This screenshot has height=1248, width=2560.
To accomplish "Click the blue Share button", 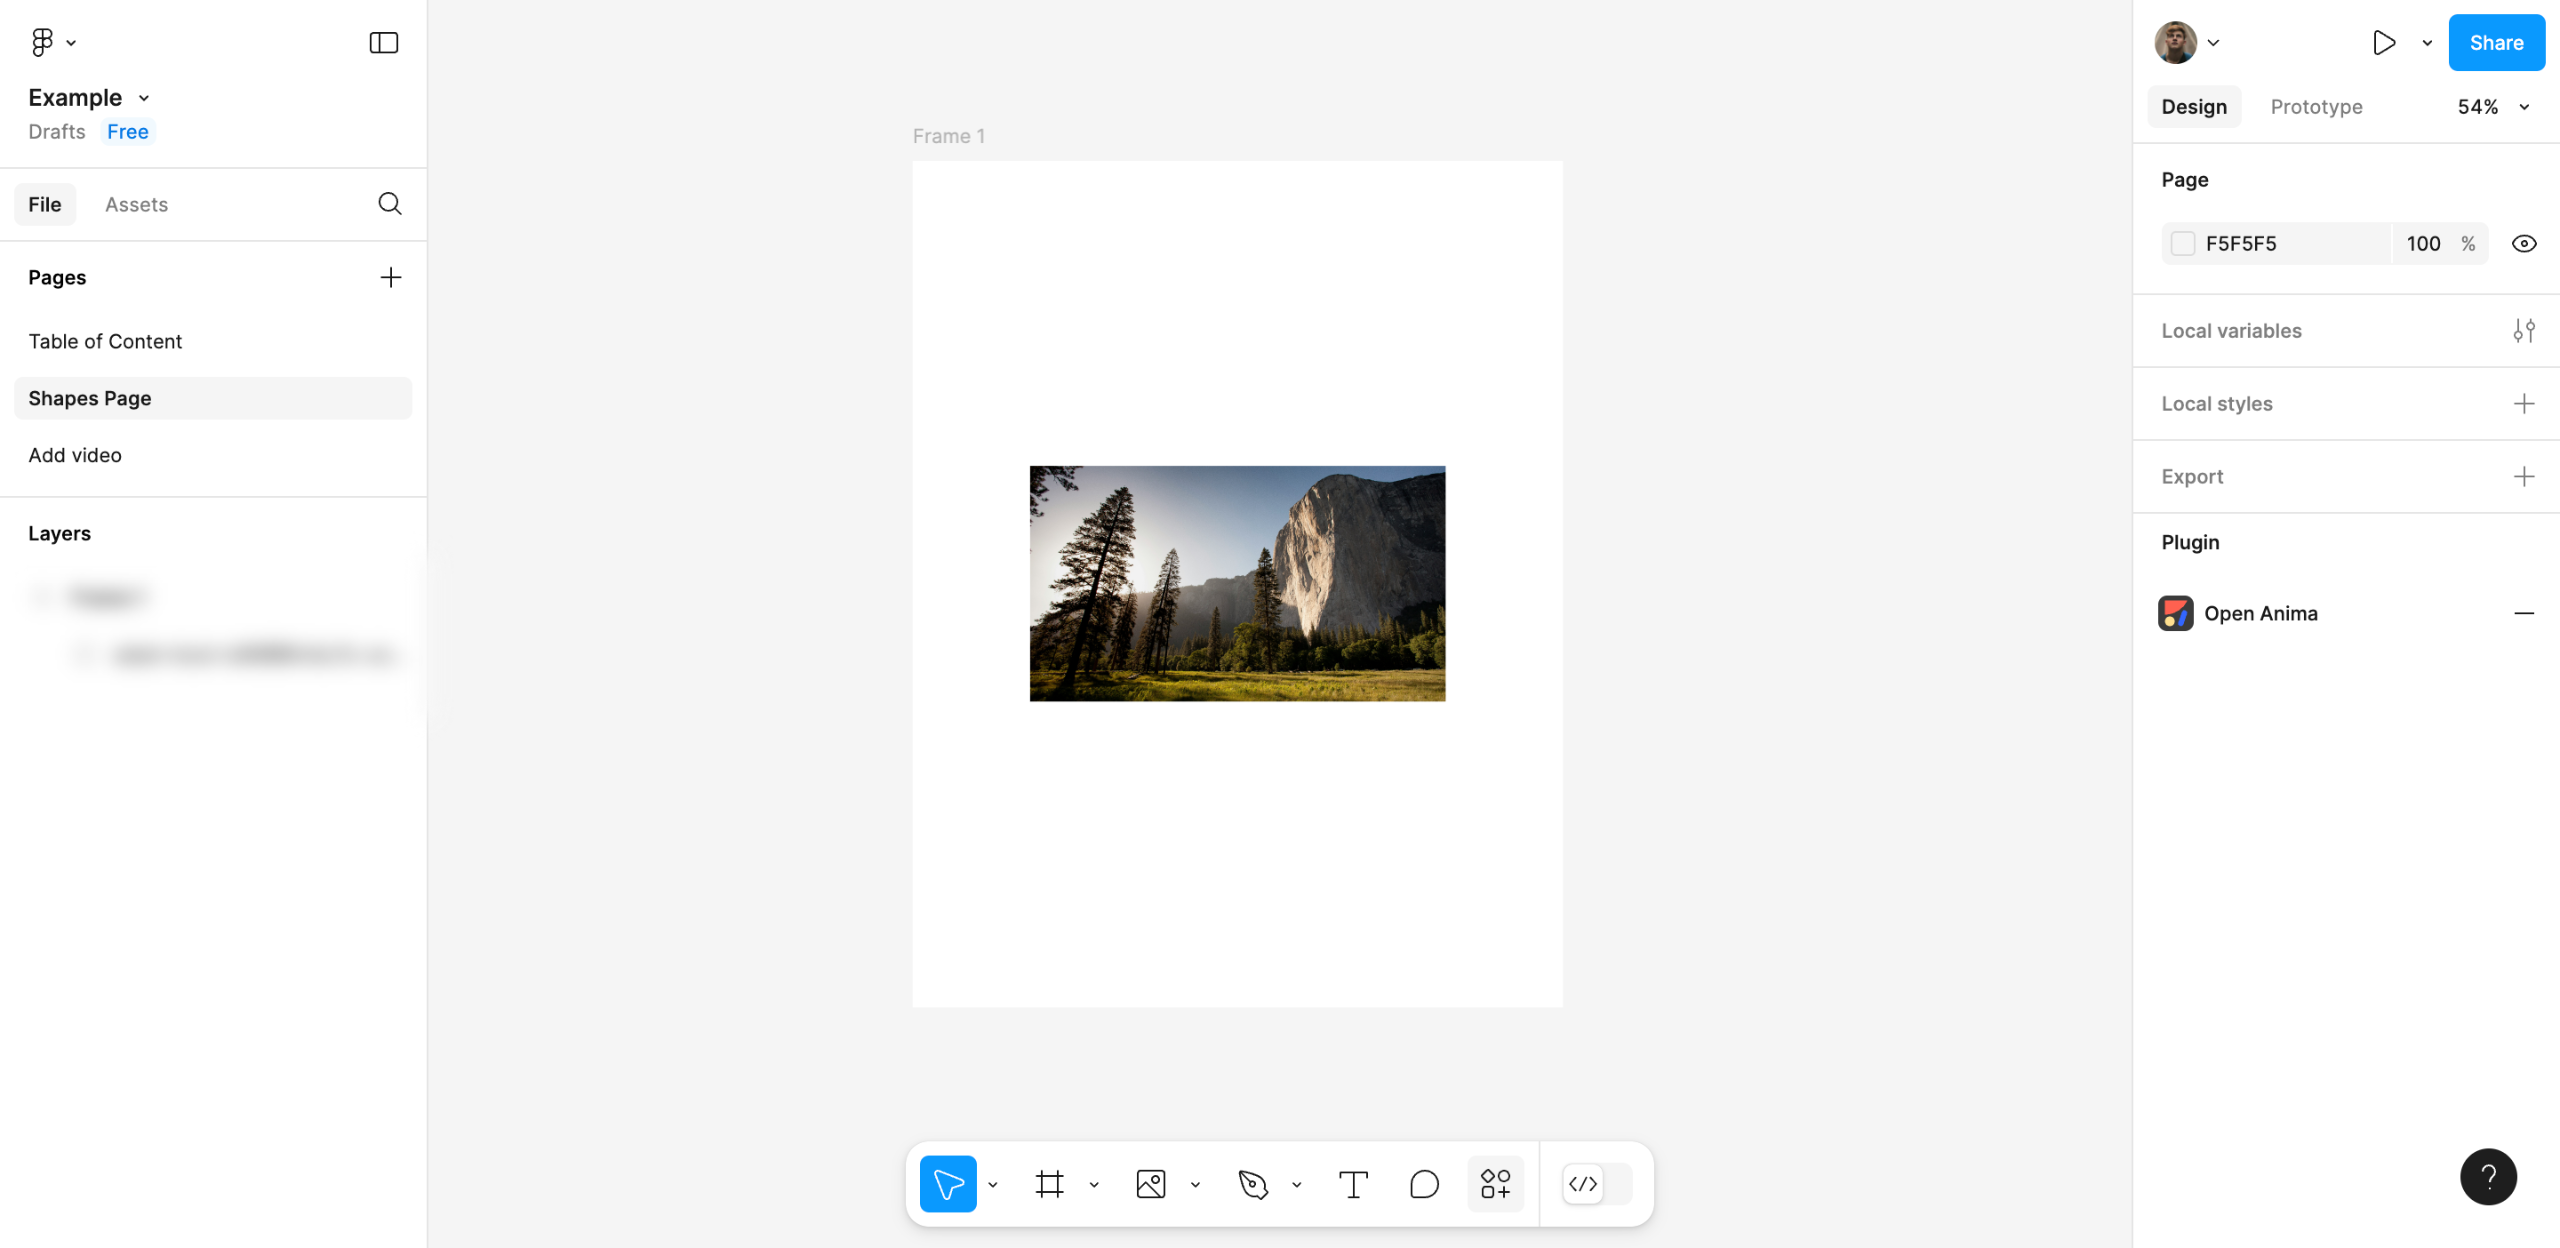I will [x=2495, y=42].
